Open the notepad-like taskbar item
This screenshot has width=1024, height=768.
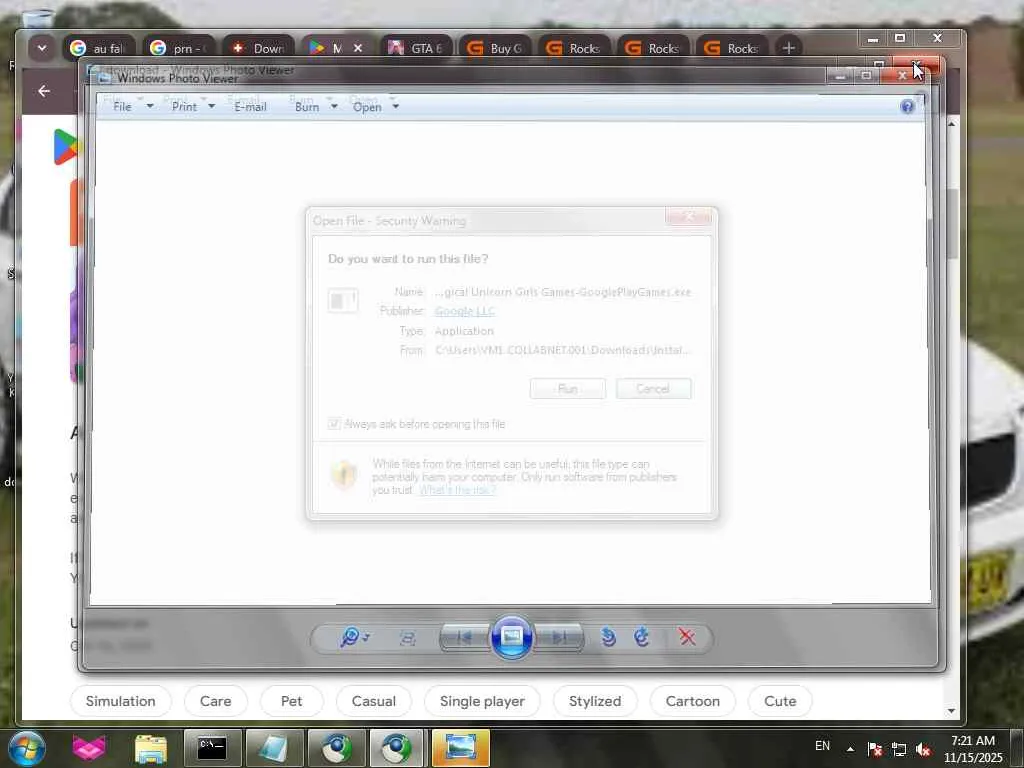[274, 748]
